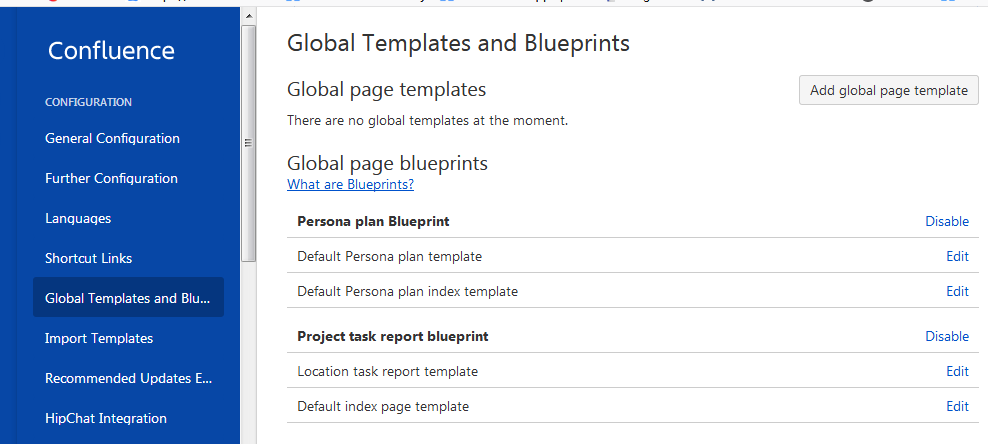The height and width of the screenshot is (444, 988).
Task: Open Further Configuration settings
Action: (x=112, y=178)
